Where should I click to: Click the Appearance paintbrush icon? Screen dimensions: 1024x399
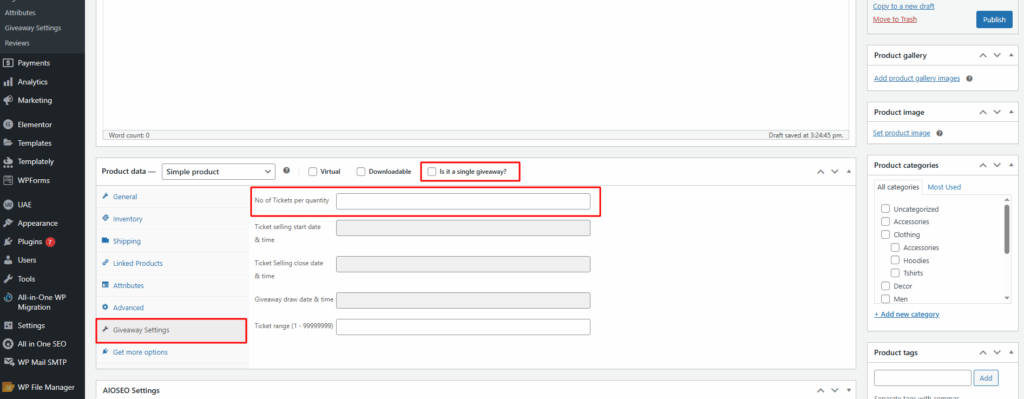(8, 223)
